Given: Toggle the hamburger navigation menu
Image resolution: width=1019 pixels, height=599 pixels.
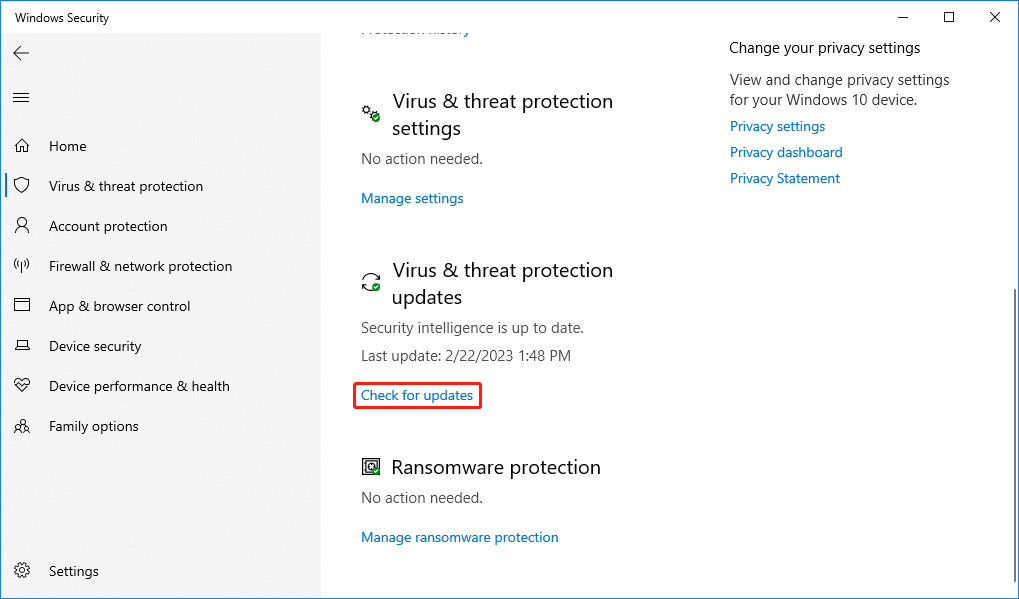Looking at the screenshot, I should pyautogui.click(x=21, y=97).
